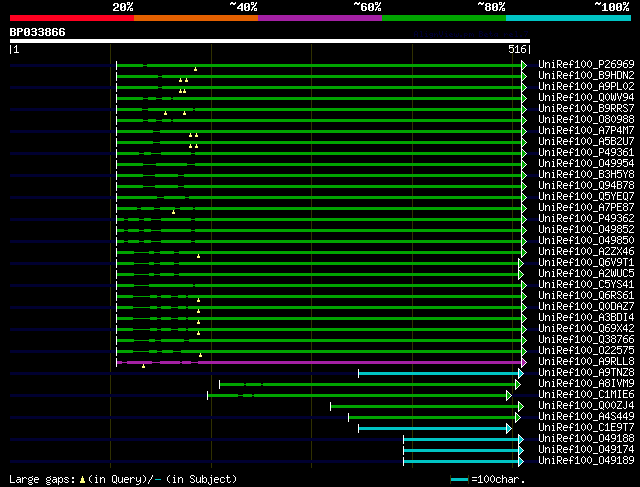Click the purple arrowhead on the UniRef100_A9RLL8 row
The image size is (640, 487).
[x=523, y=362]
